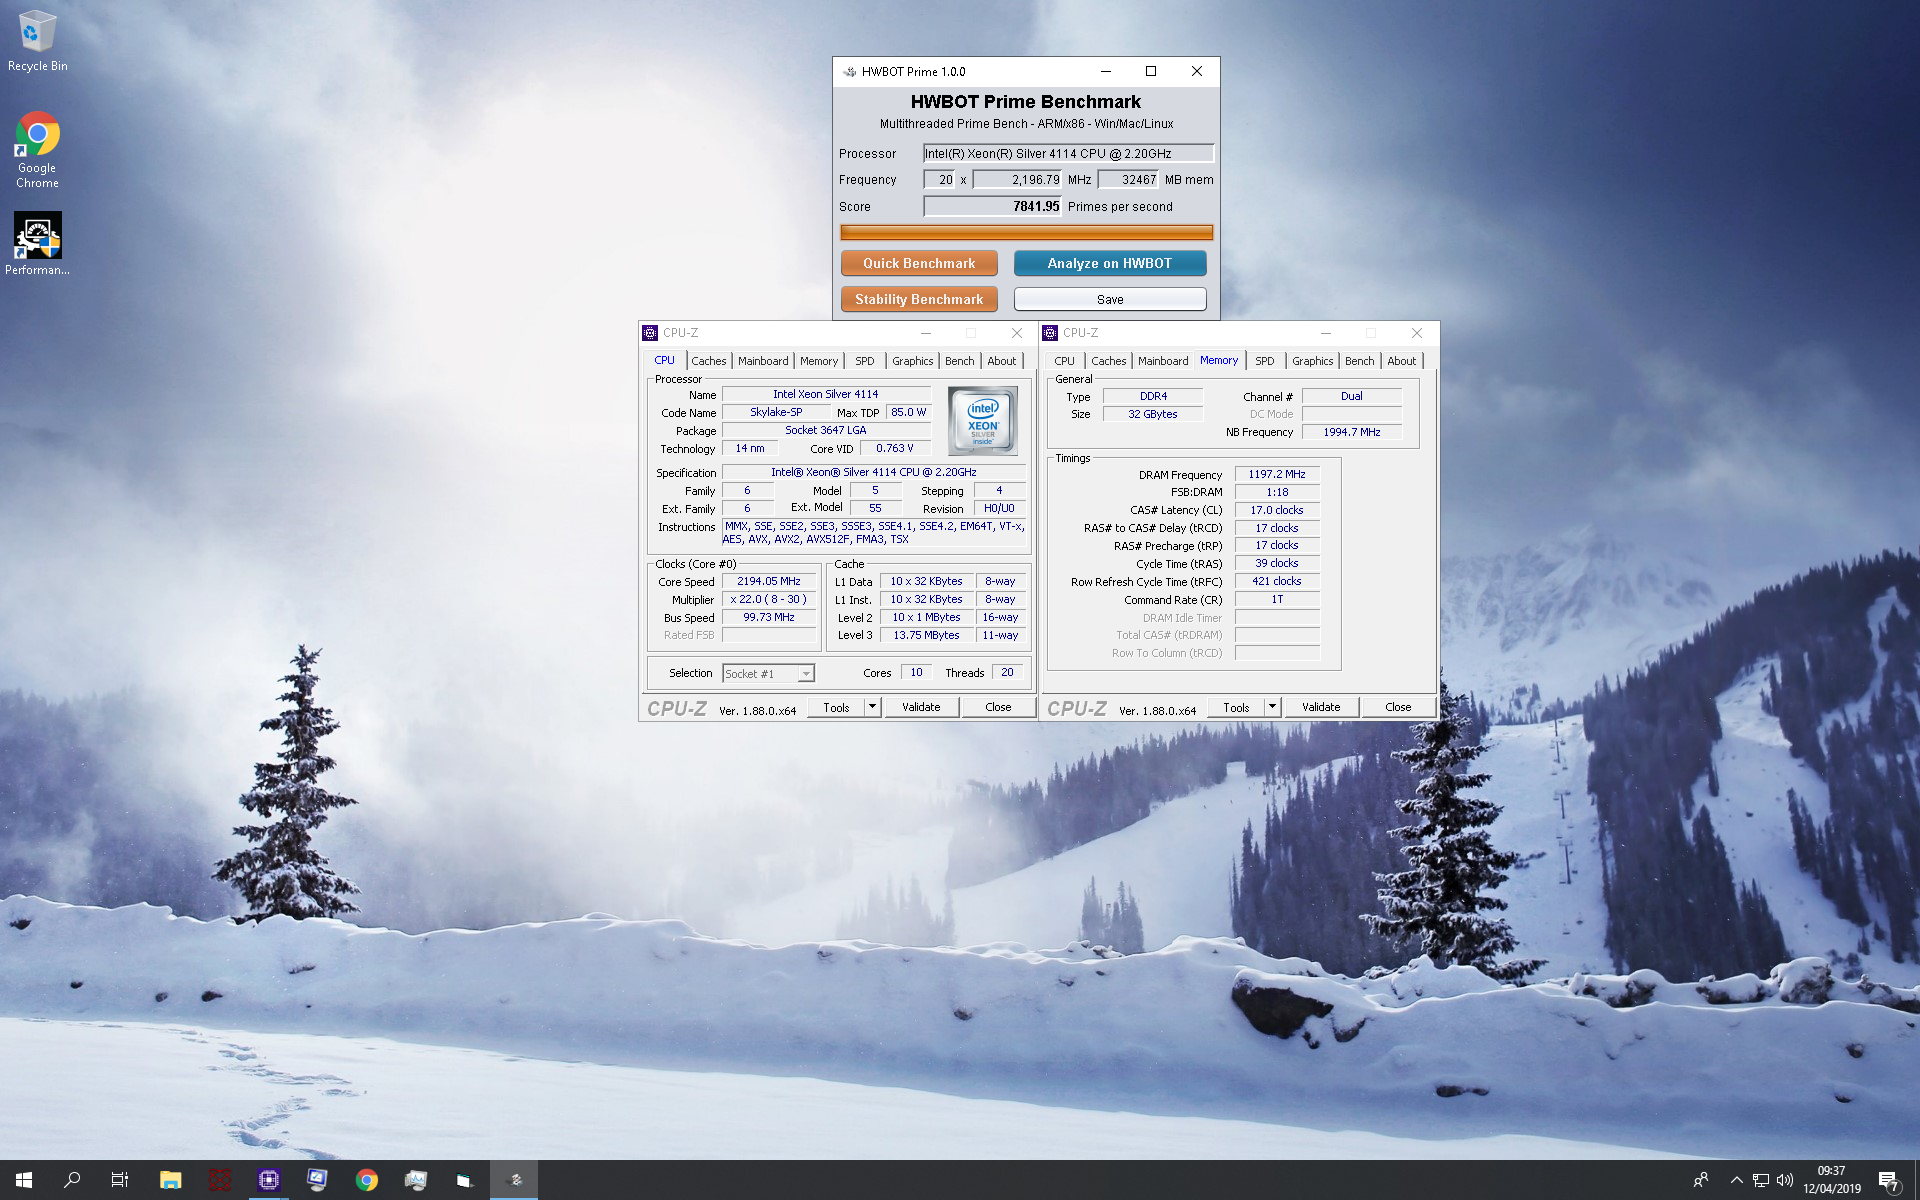Click the right CPU-Z window title icon

[x=1050, y=333]
